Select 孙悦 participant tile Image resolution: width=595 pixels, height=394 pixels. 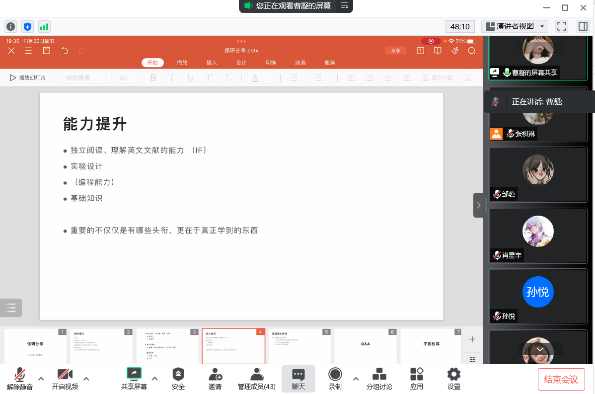coord(538,296)
